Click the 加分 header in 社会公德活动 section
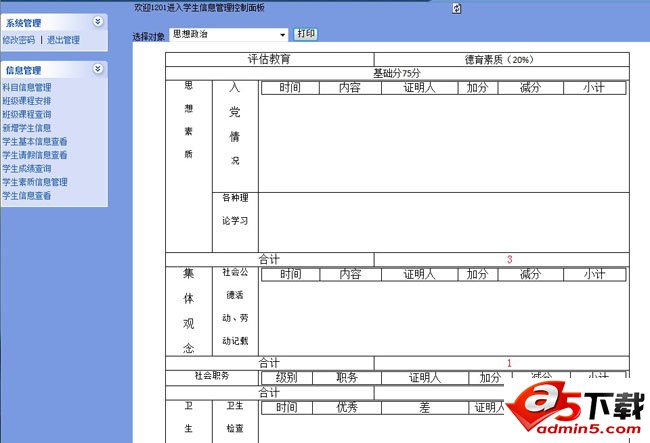This screenshot has width=650, height=443. [478, 274]
